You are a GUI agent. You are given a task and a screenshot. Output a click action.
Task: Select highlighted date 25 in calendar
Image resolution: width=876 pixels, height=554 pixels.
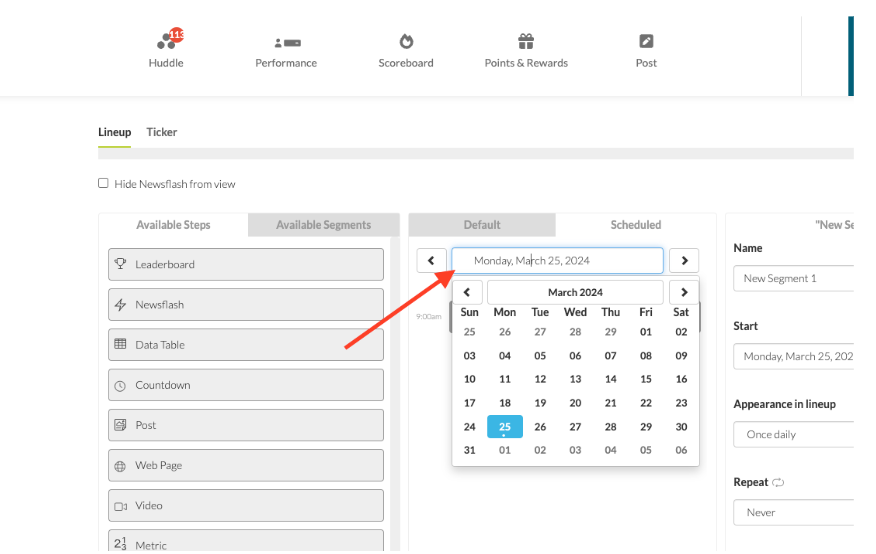(x=505, y=427)
